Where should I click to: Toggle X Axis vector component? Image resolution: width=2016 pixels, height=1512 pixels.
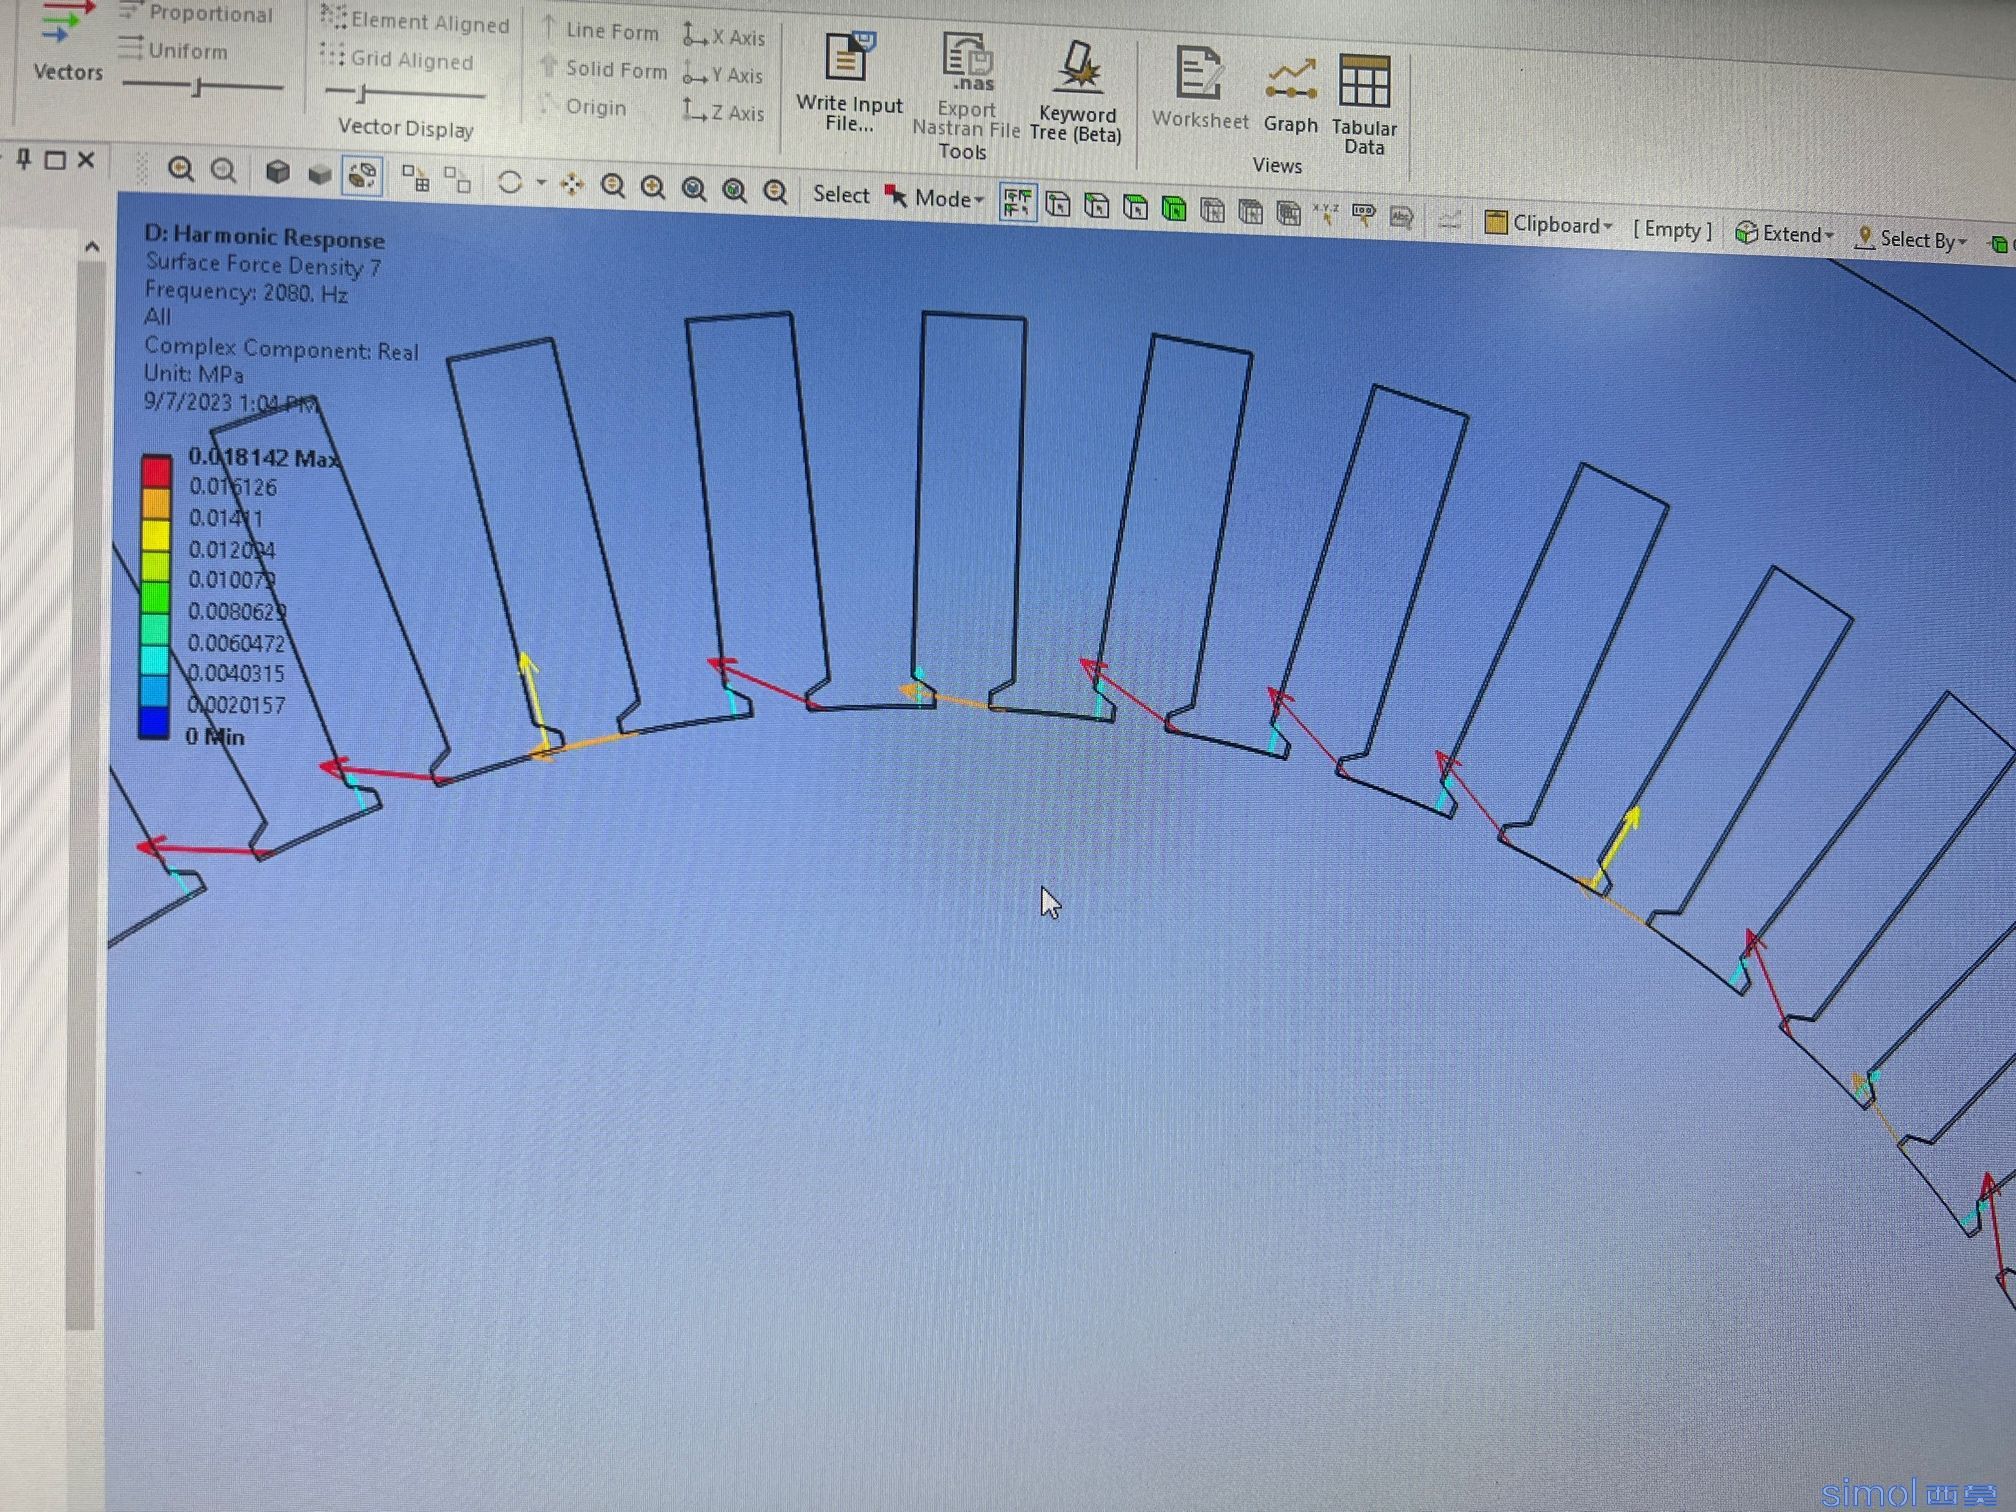point(724,37)
